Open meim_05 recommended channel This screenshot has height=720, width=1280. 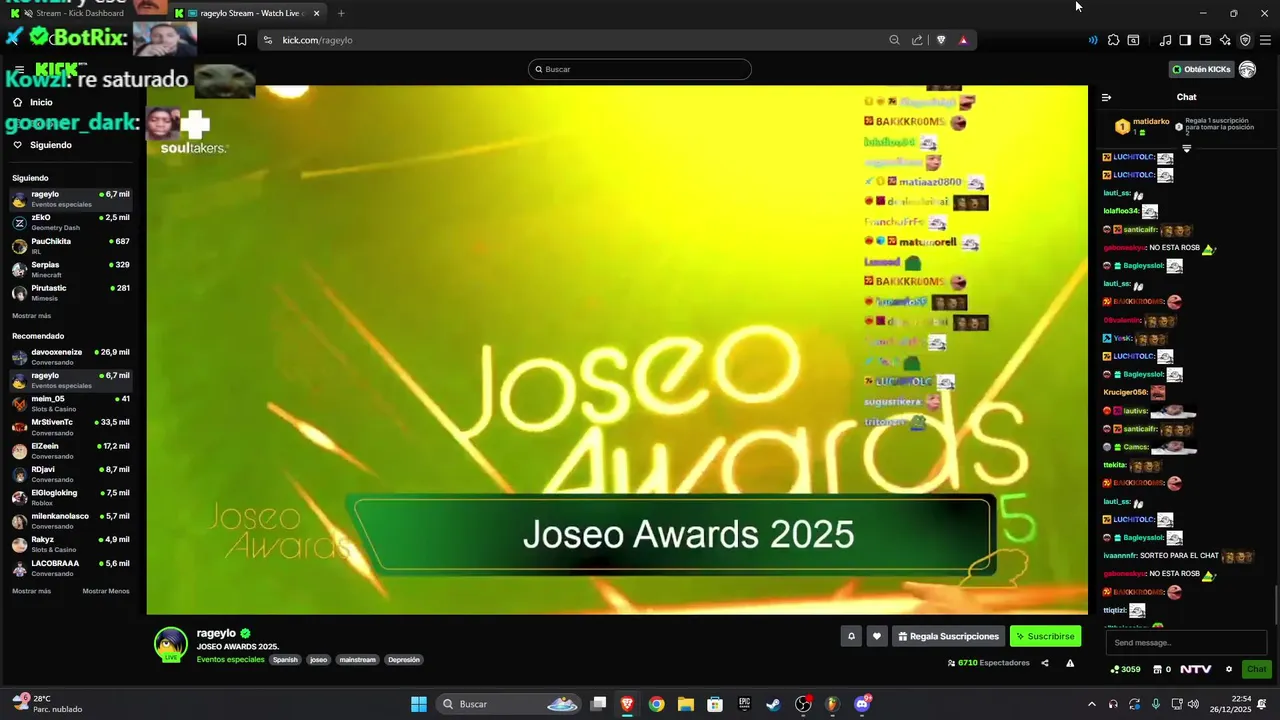coord(70,403)
